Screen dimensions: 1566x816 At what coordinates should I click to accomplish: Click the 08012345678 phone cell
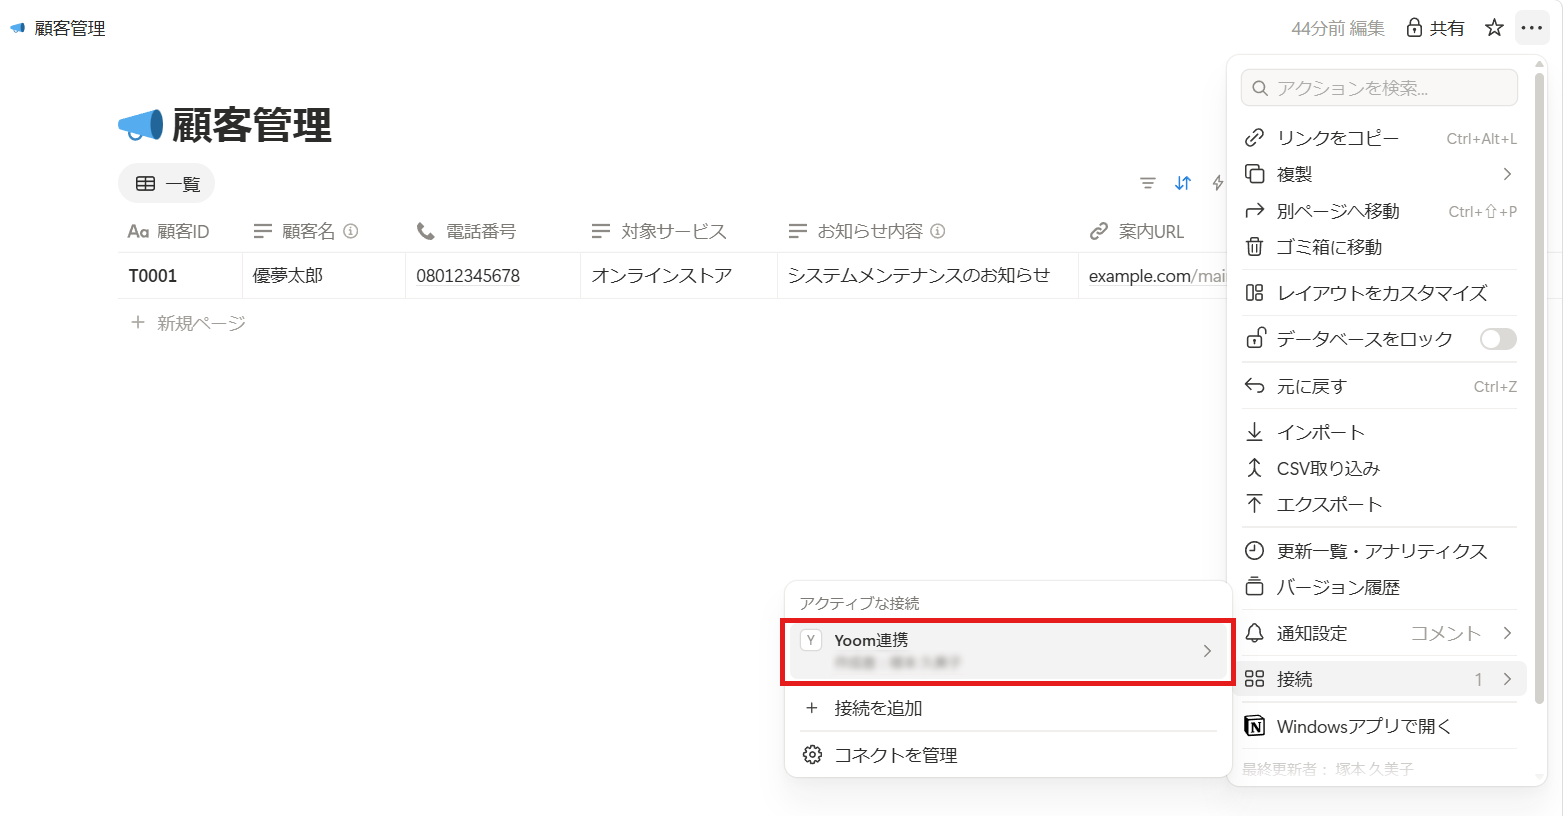pos(493,275)
